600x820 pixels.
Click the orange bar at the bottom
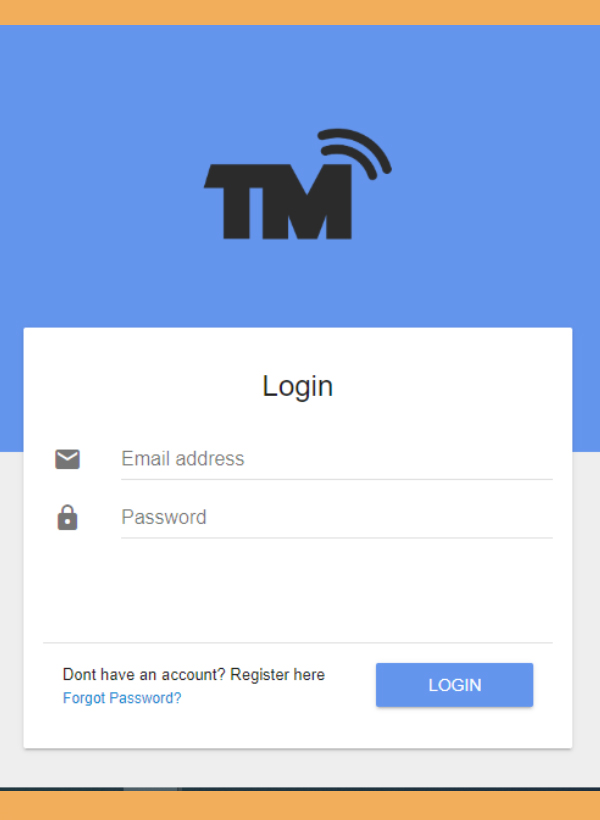click(x=300, y=805)
